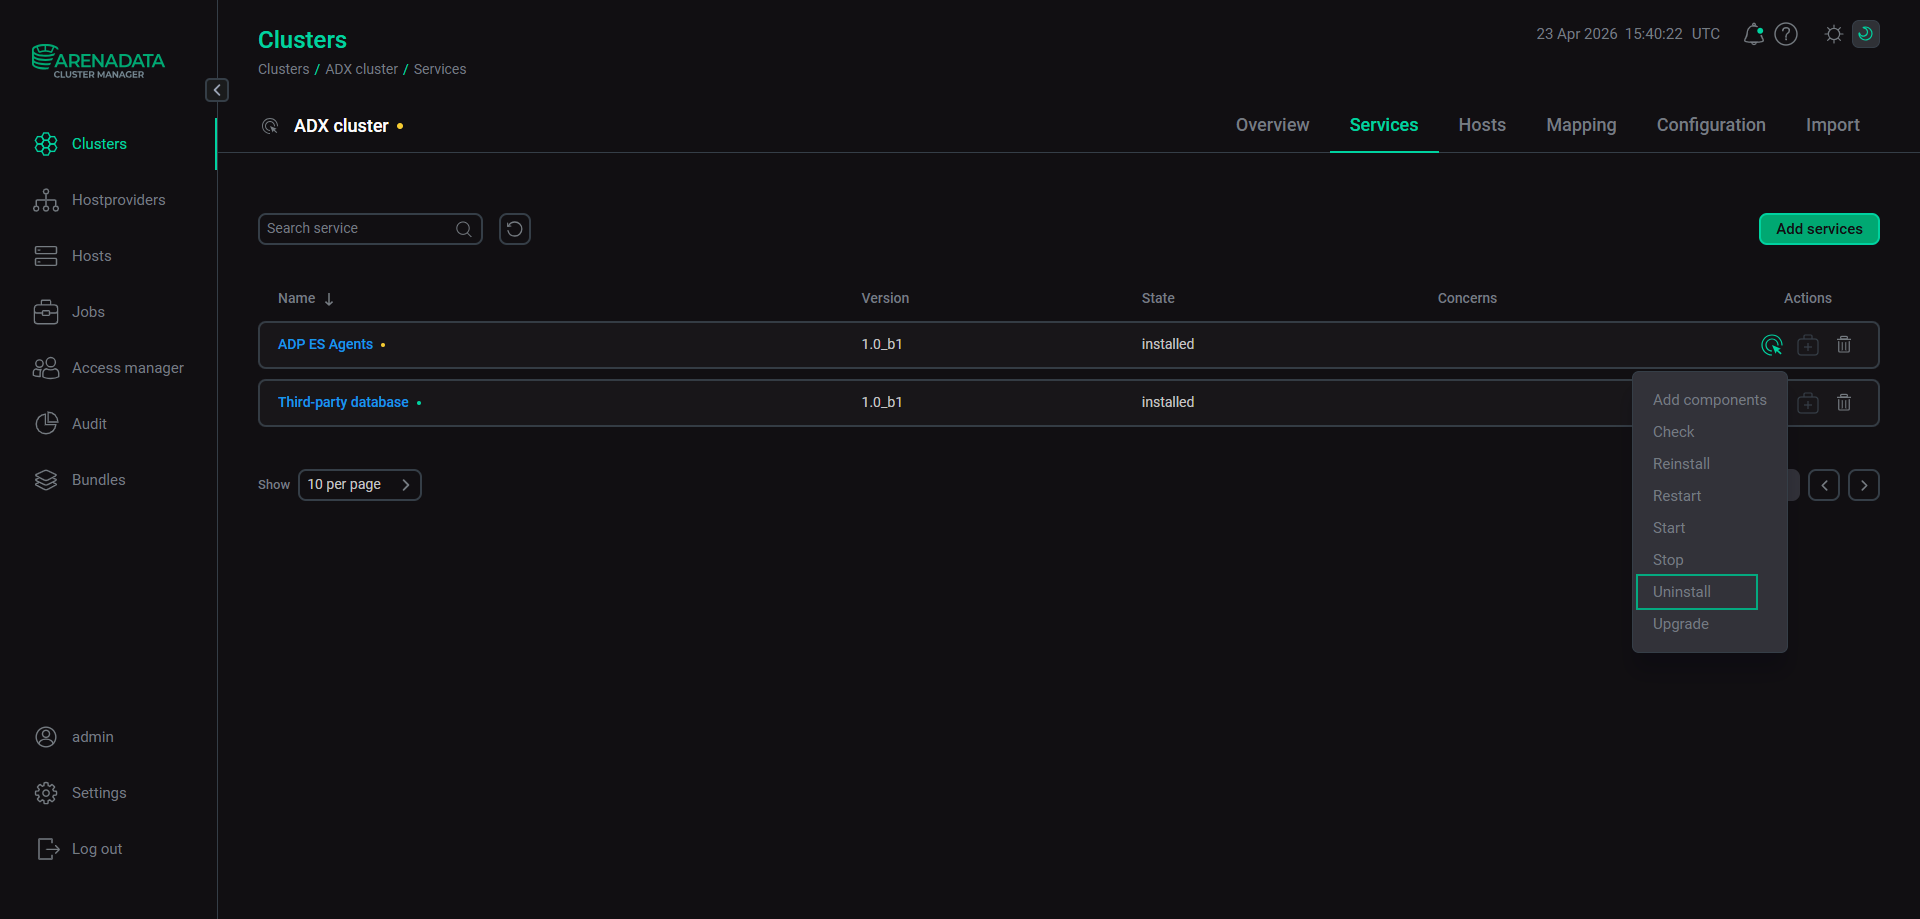Open the Import tab
The image size is (1920, 919).
pyautogui.click(x=1833, y=125)
